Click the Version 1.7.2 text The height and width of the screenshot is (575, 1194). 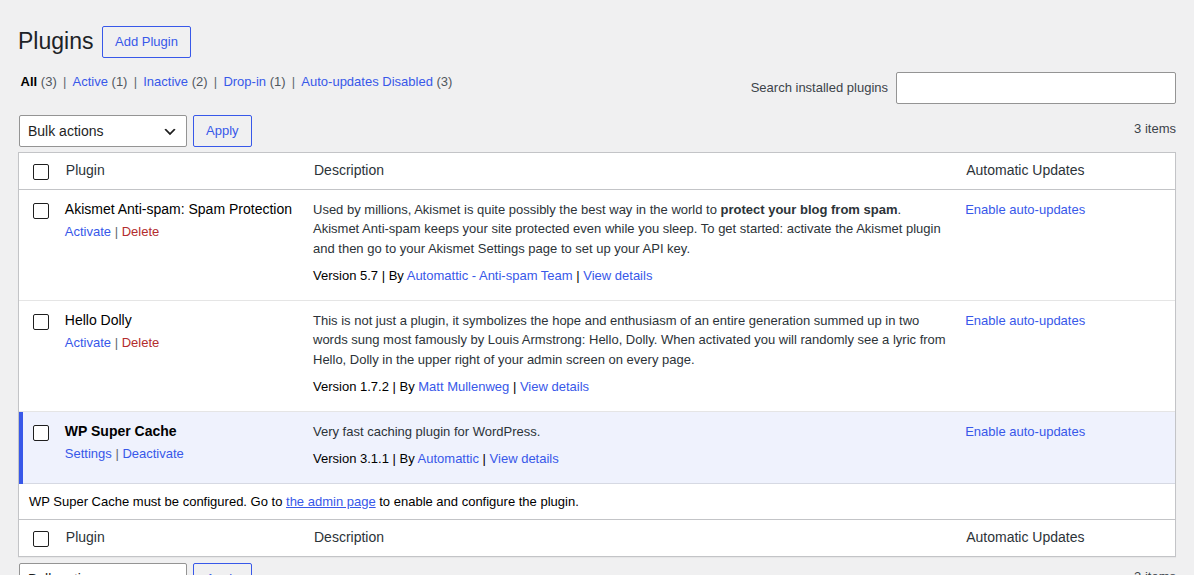point(351,387)
